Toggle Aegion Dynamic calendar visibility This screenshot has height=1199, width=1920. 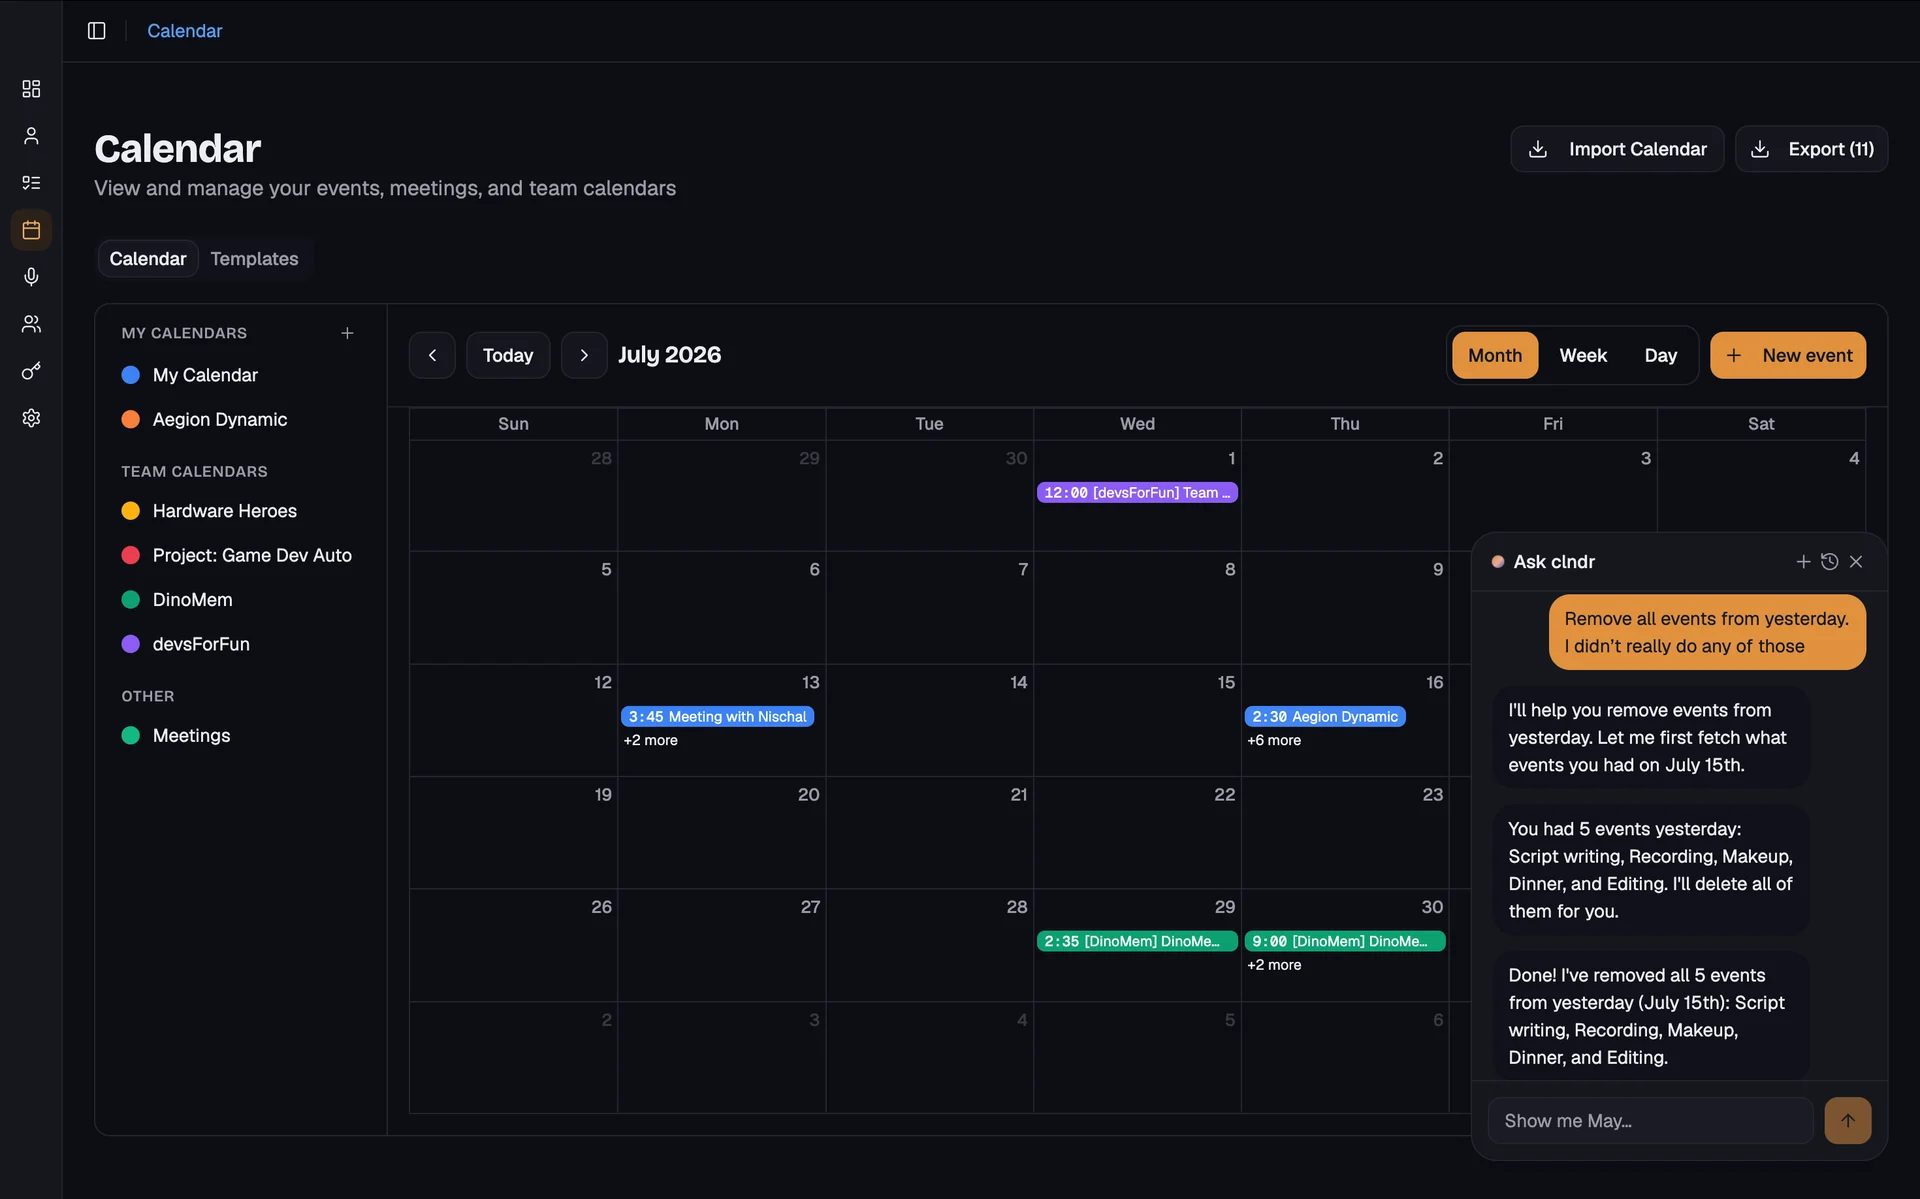pyautogui.click(x=204, y=420)
